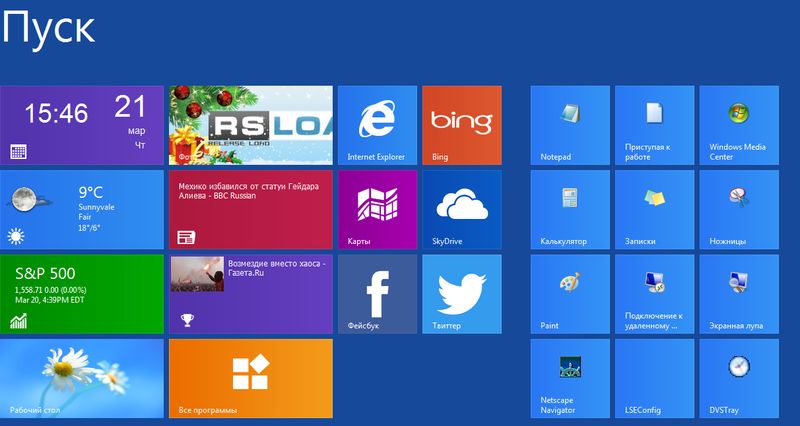800x426 pixels.
Task: Launch Netscape Navigator tile
Action: click(570, 379)
